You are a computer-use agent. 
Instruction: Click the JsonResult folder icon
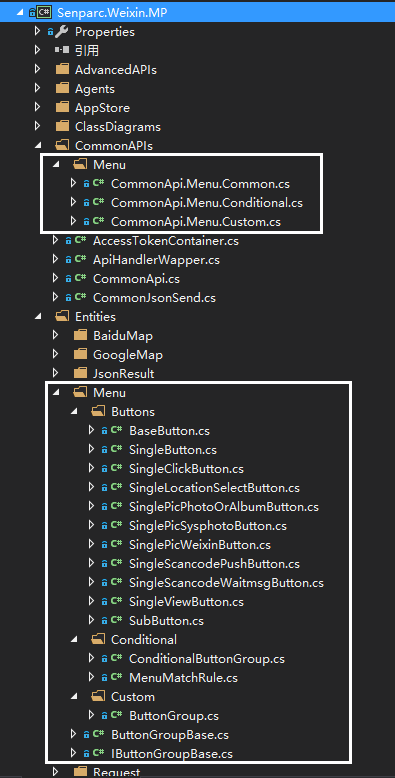pyautogui.click(x=80, y=374)
